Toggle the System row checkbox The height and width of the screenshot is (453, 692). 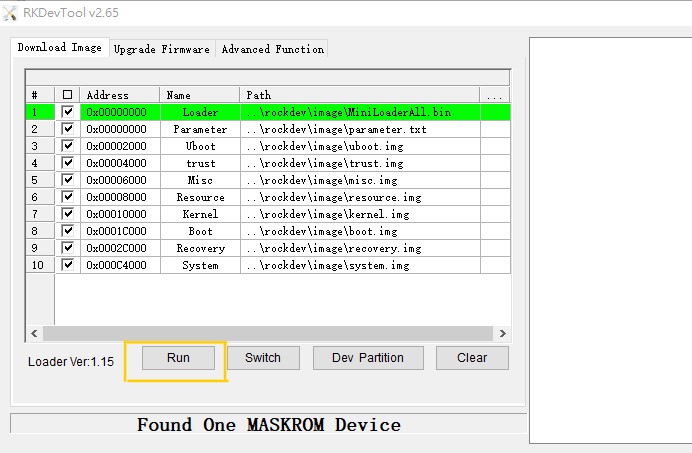(x=68, y=265)
